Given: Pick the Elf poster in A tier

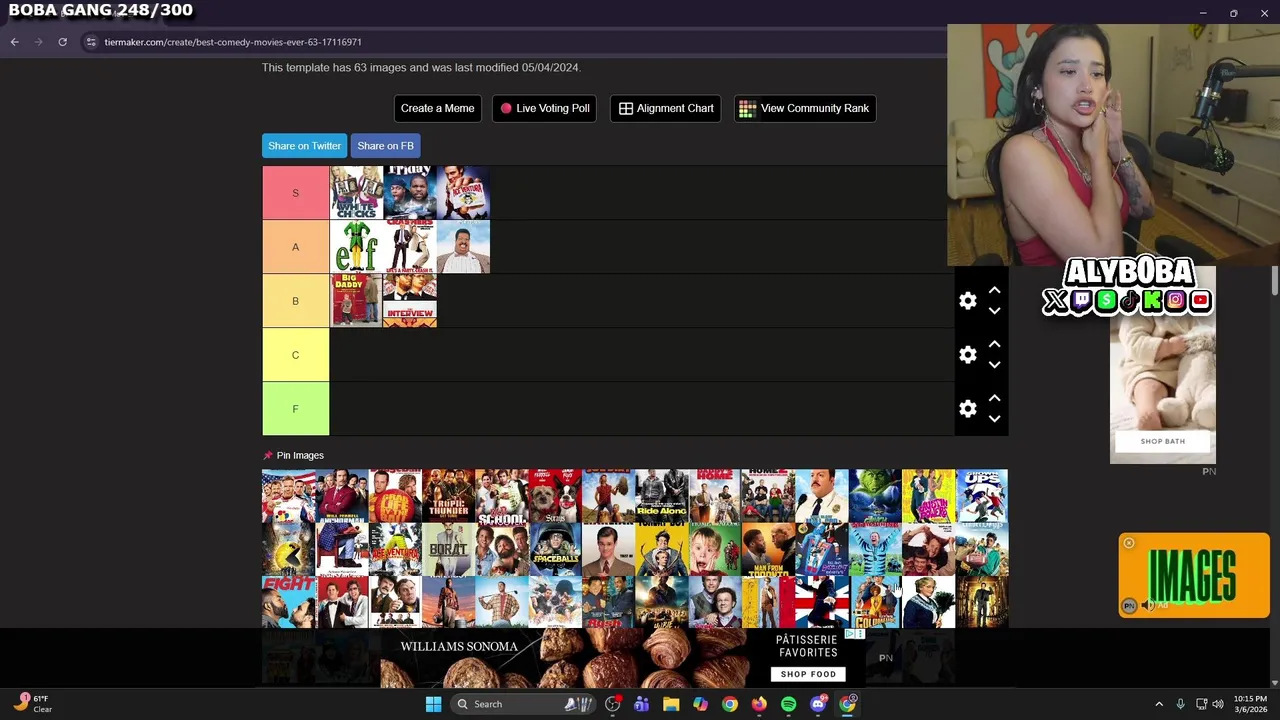Looking at the screenshot, I should (356, 247).
